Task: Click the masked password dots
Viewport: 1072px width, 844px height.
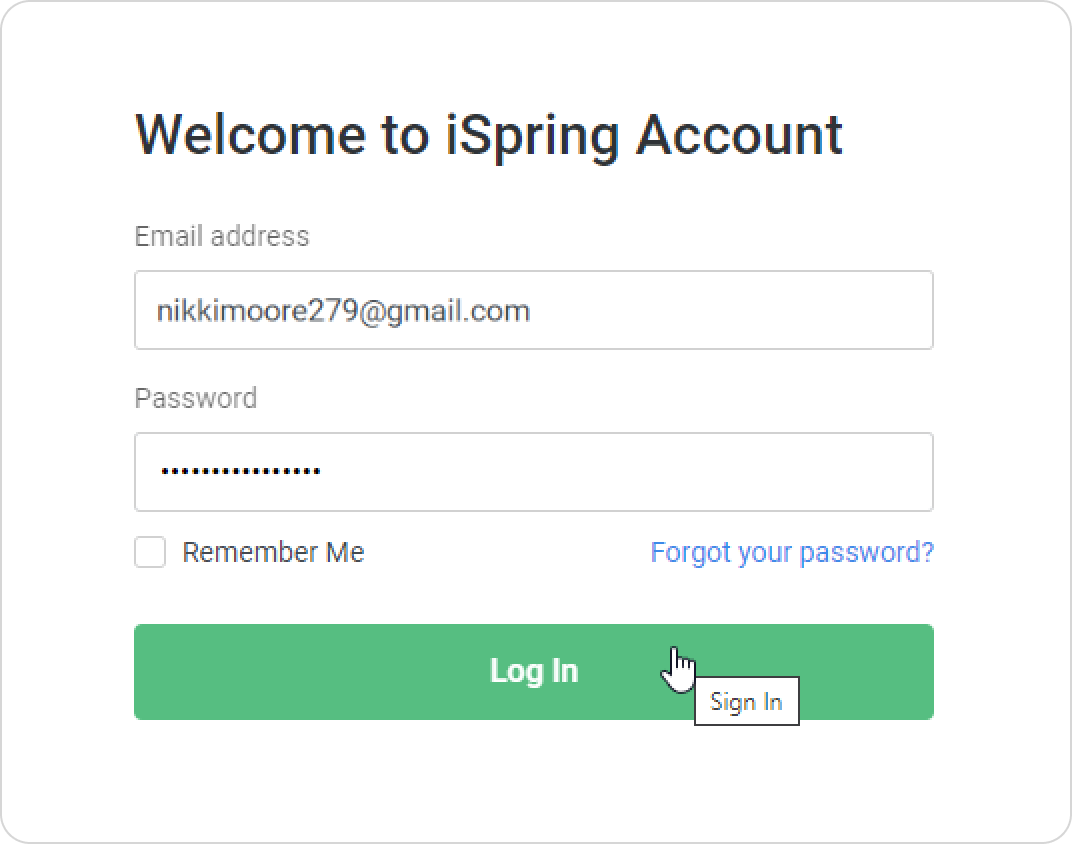Action: (x=240, y=471)
